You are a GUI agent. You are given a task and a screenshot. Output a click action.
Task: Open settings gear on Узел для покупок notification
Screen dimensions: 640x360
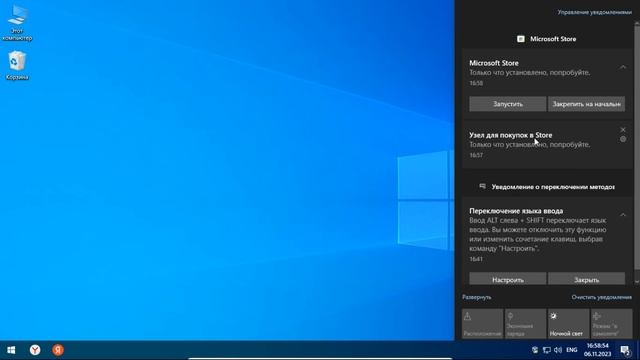click(623, 139)
